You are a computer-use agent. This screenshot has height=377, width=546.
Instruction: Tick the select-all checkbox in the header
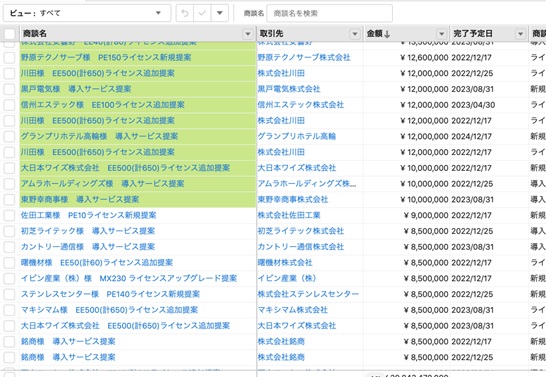(x=10, y=34)
